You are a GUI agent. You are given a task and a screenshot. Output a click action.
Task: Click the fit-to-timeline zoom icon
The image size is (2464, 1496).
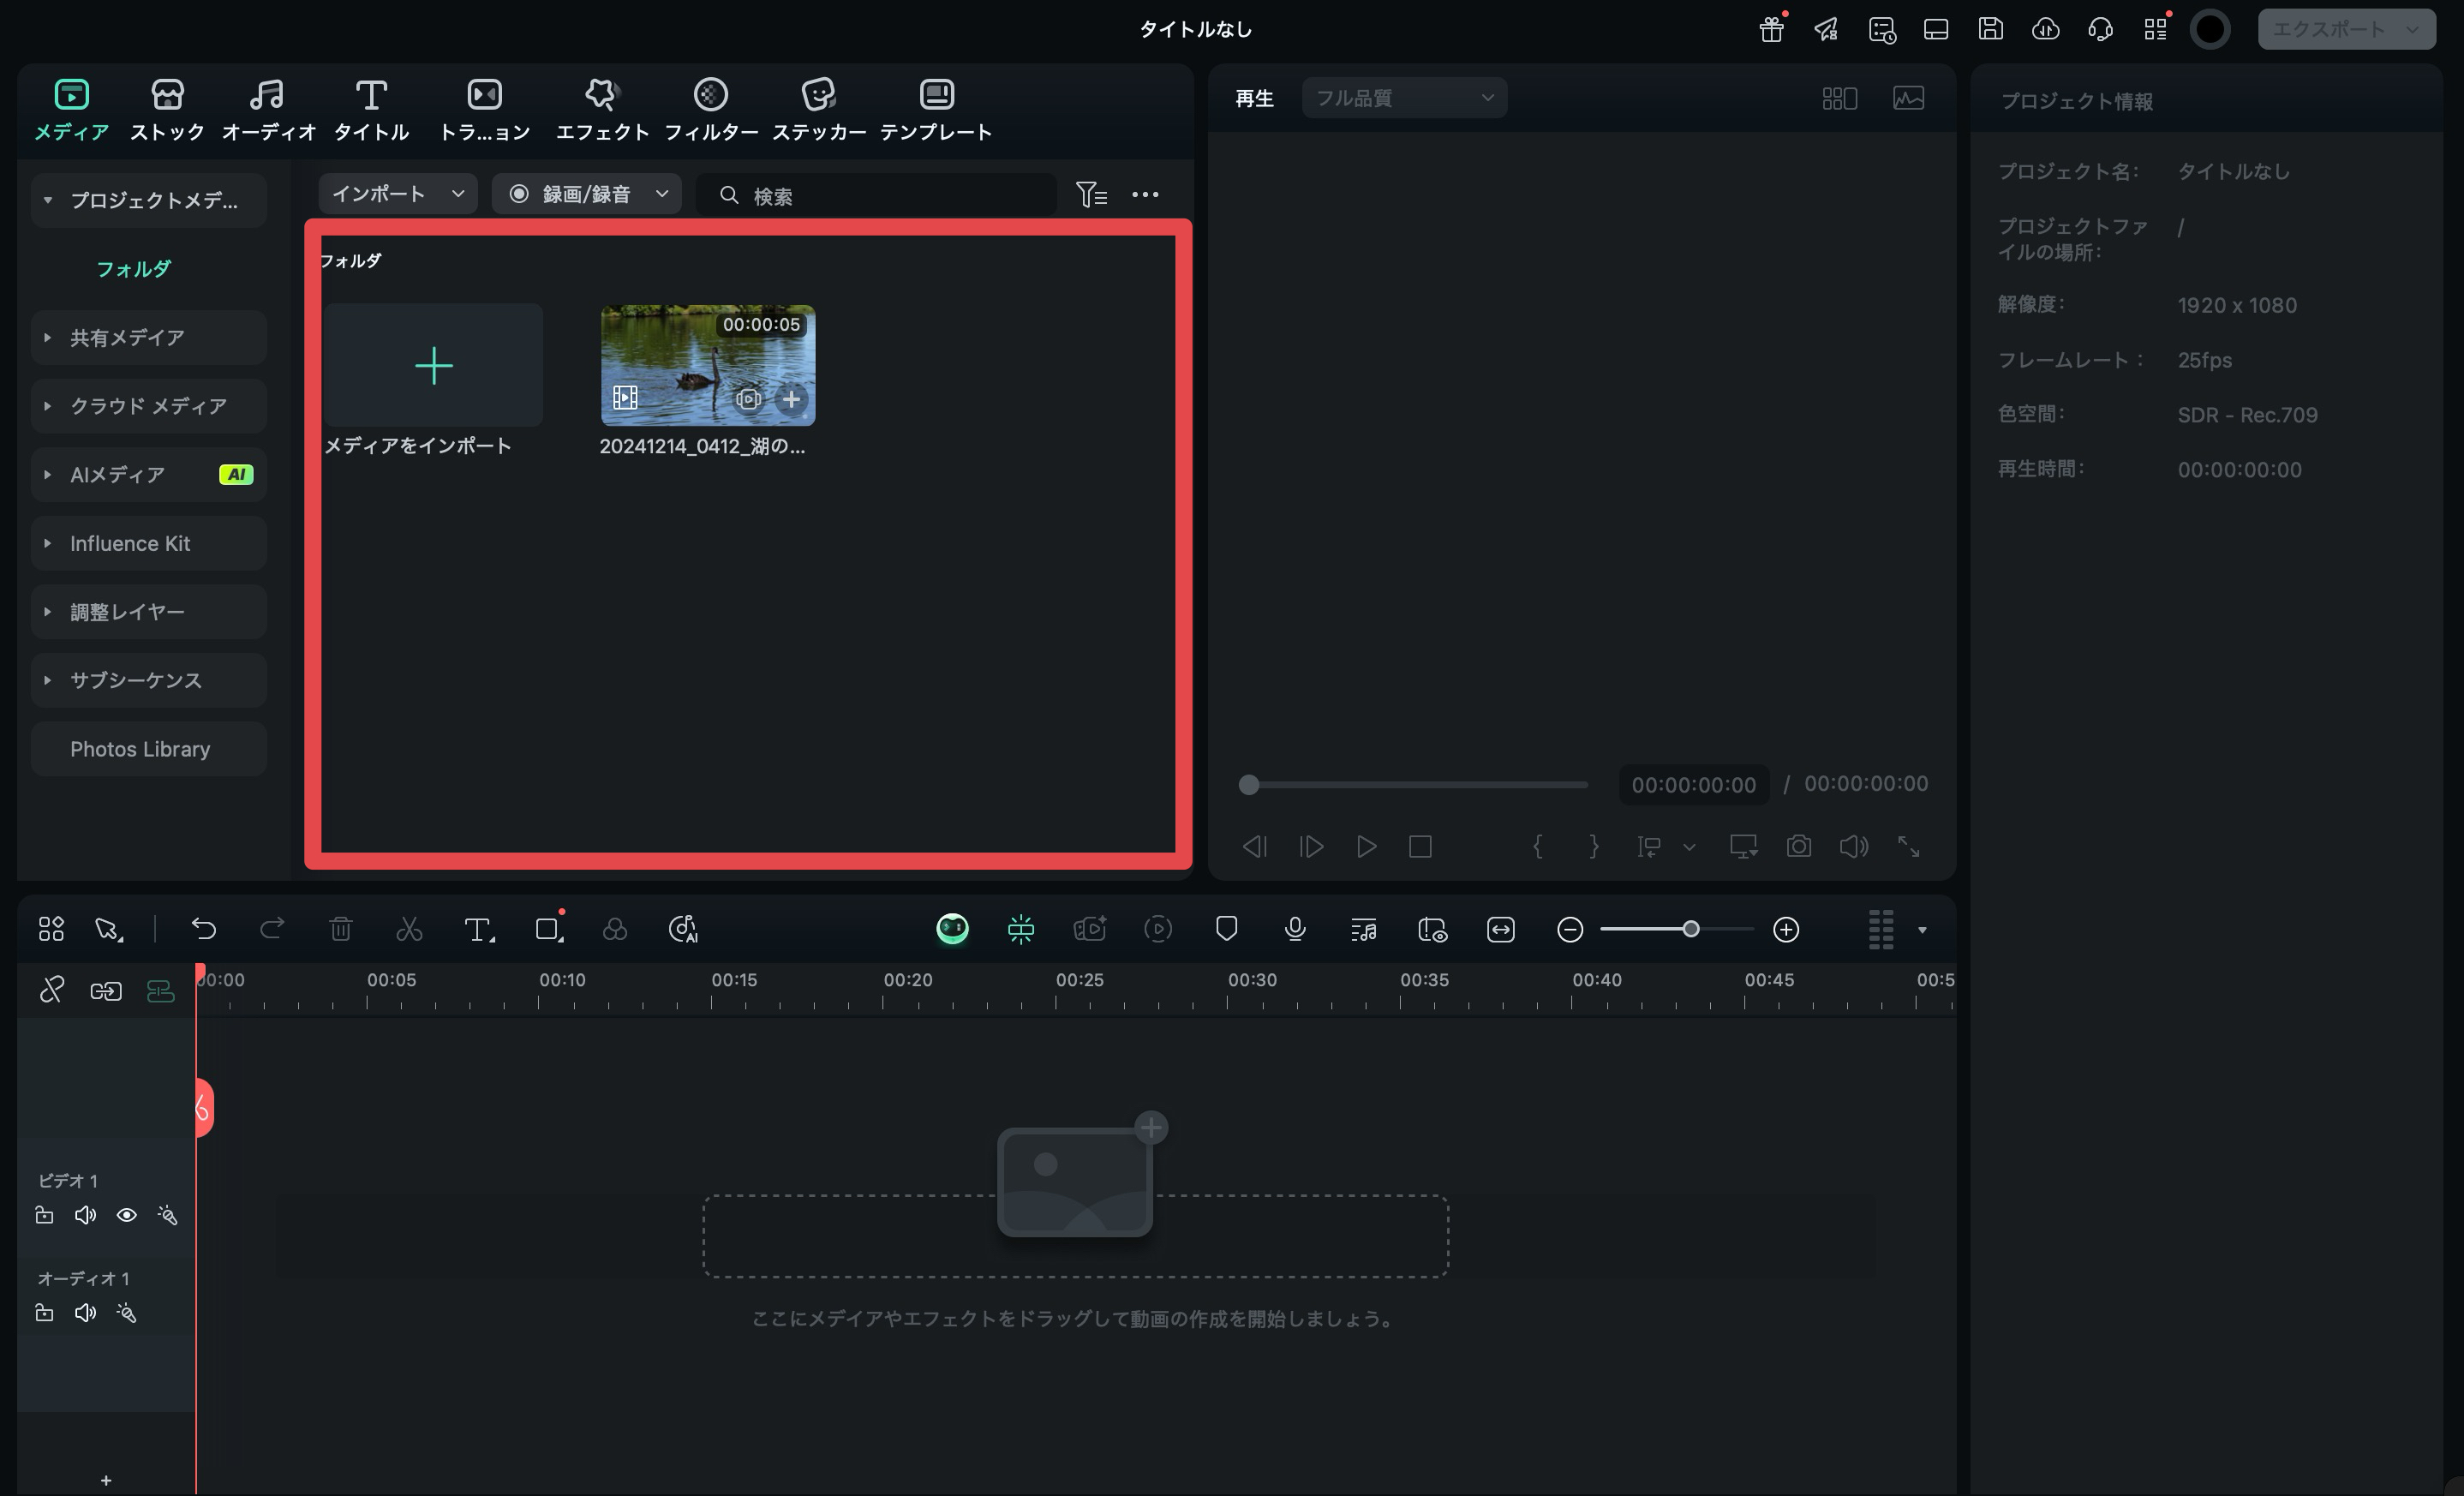[1501, 929]
